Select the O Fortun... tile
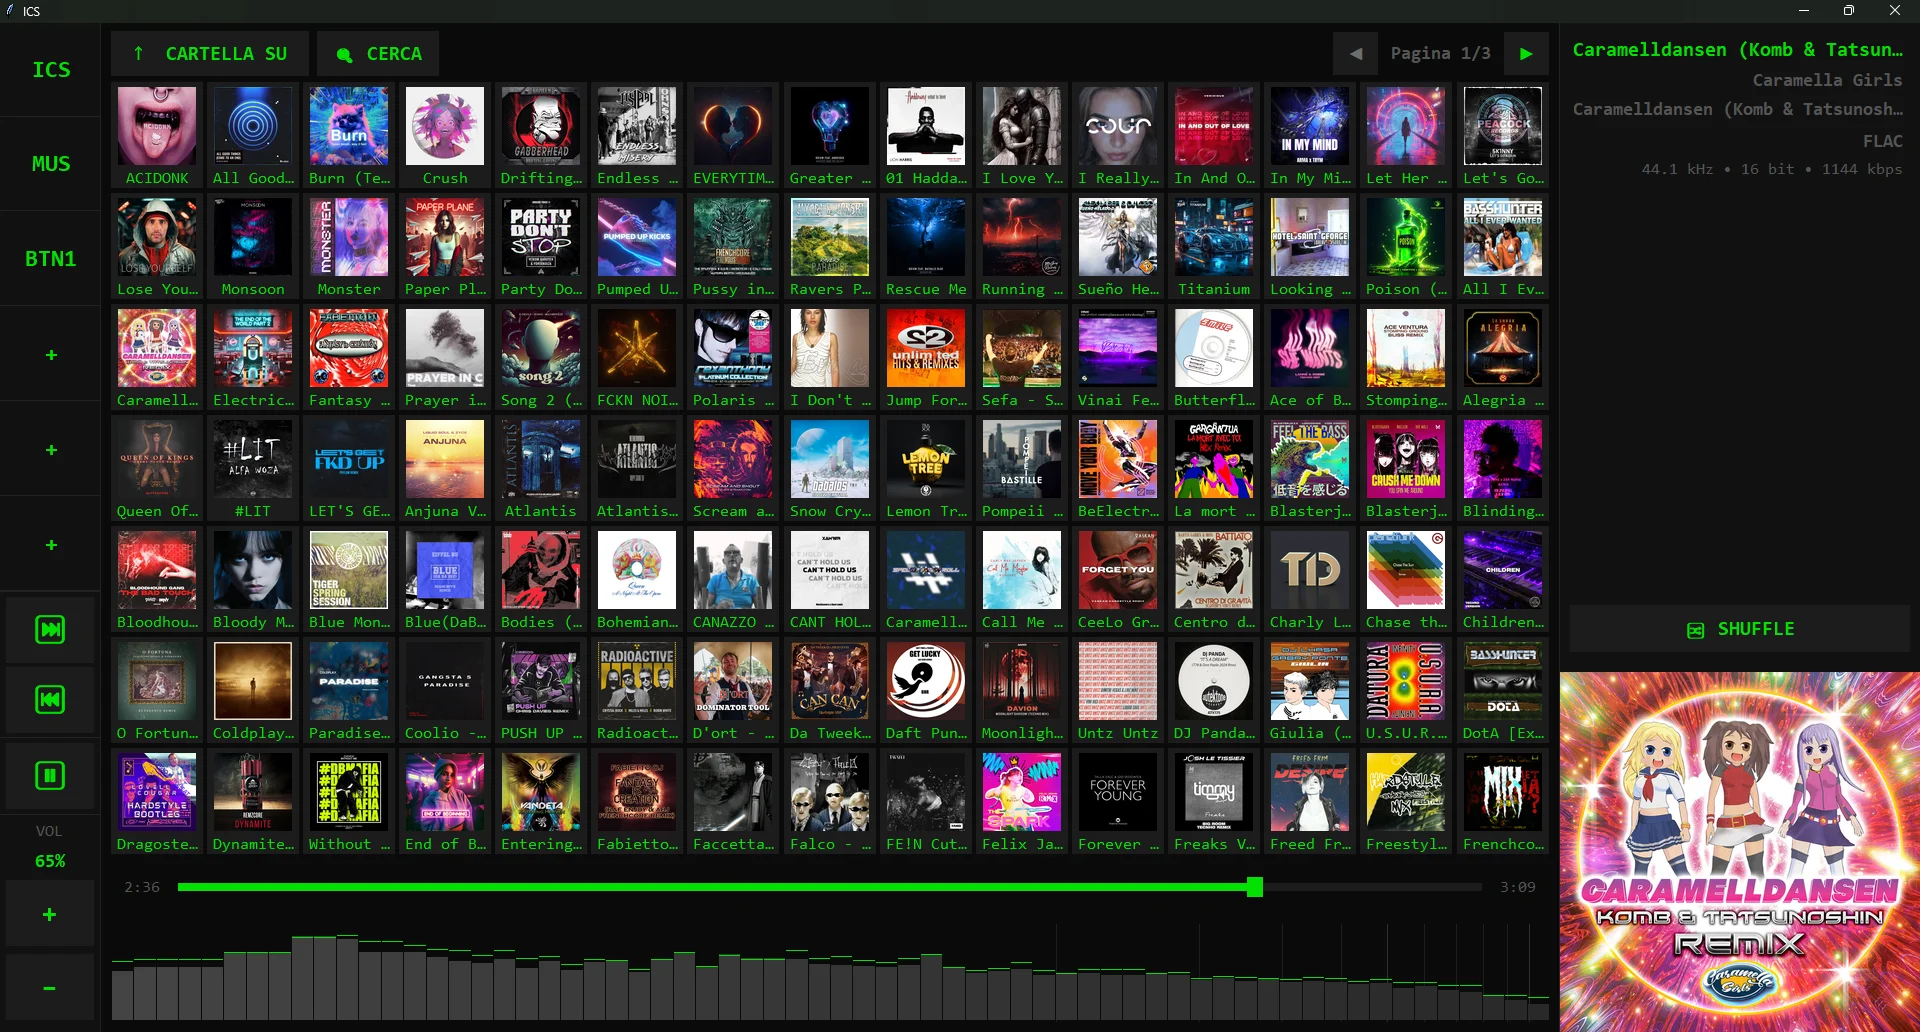This screenshot has width=1920, height=1032. (157, 691)
